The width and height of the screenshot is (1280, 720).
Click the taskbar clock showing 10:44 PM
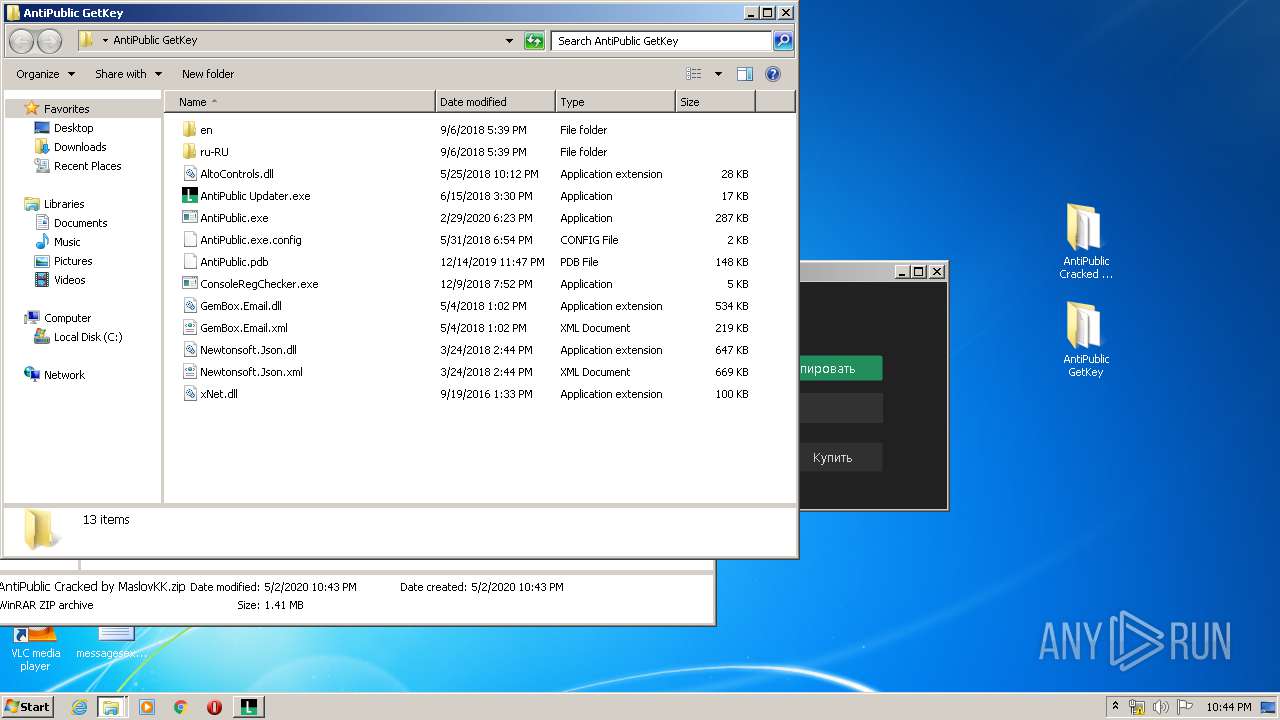pyautogui.click(x=1228, y=707)
